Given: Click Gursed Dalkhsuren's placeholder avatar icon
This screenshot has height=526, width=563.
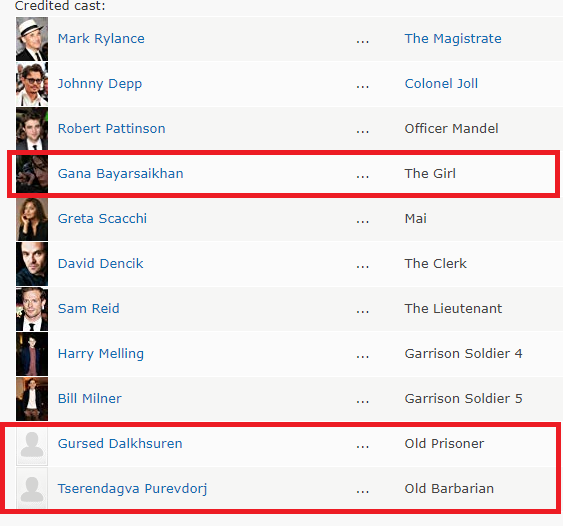Looking at the screenshot, I should click(x=32, y=444).
